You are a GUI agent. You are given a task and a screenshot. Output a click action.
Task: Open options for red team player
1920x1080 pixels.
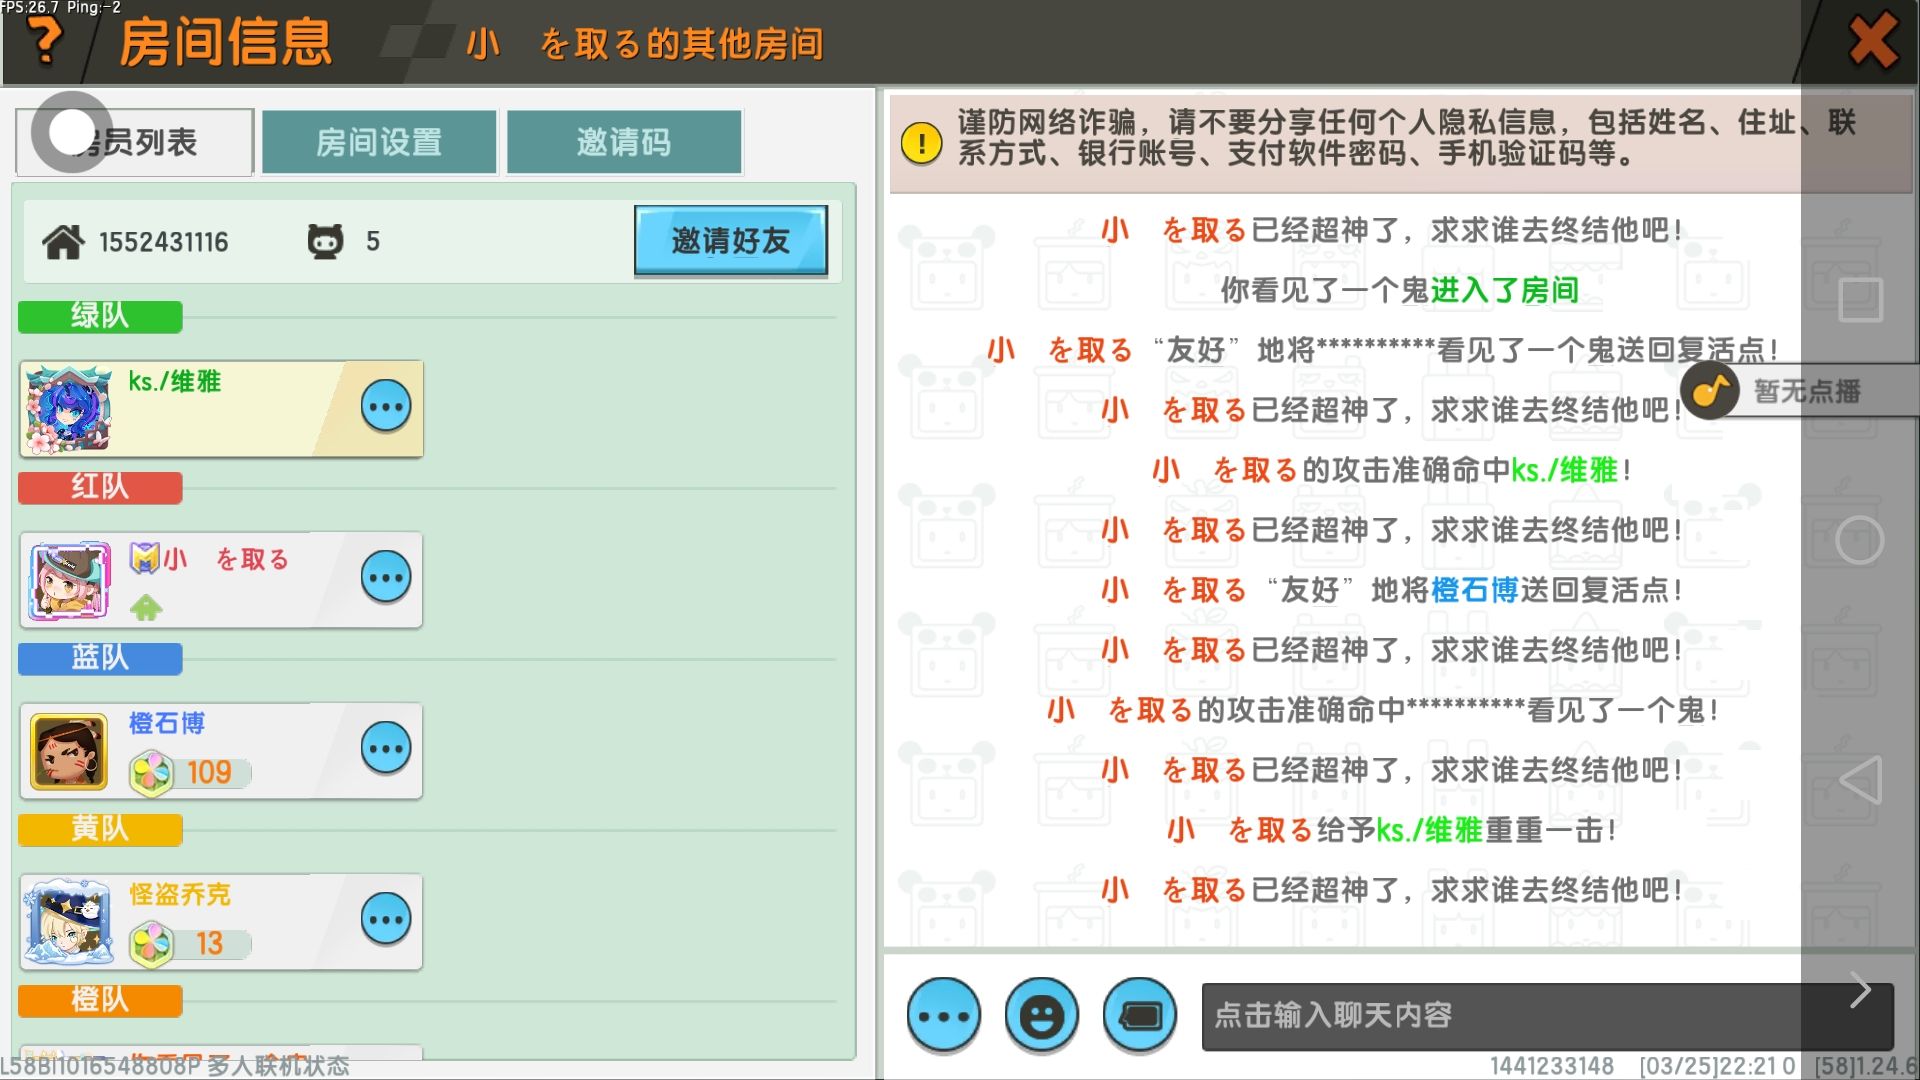coord(386,578)
